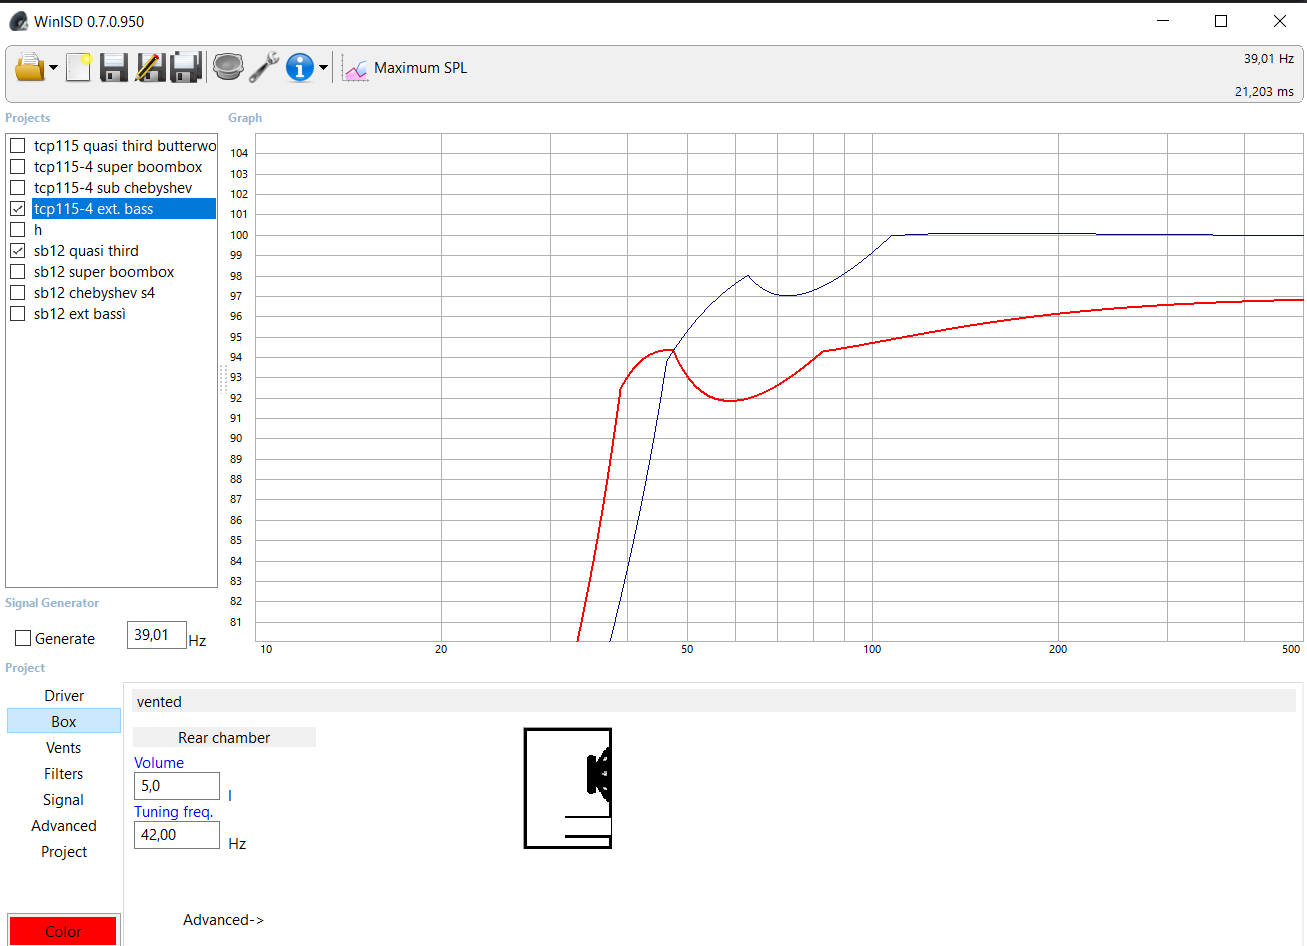The height and width of the screenshot is (946, 1307).
Task: Click the blue info icon
Action: (x=300, y=67)
